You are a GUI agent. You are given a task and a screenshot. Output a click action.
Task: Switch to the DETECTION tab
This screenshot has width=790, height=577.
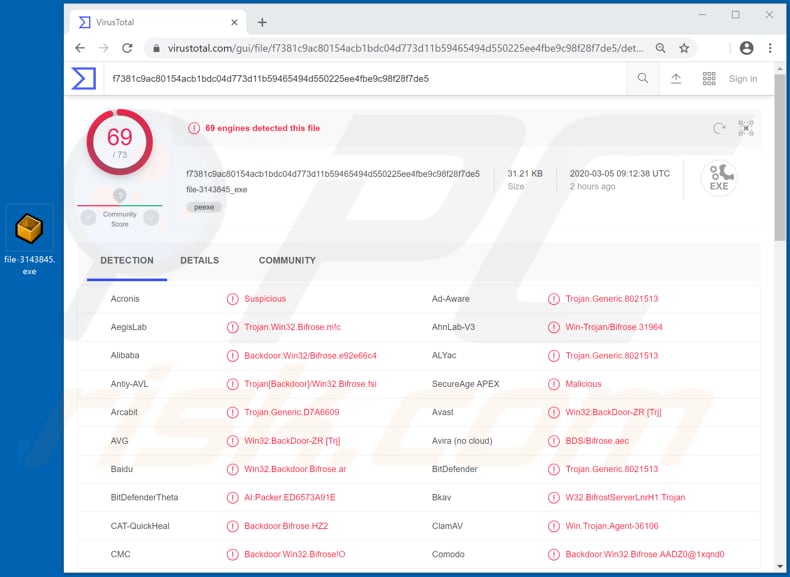[x=127, y=261]
